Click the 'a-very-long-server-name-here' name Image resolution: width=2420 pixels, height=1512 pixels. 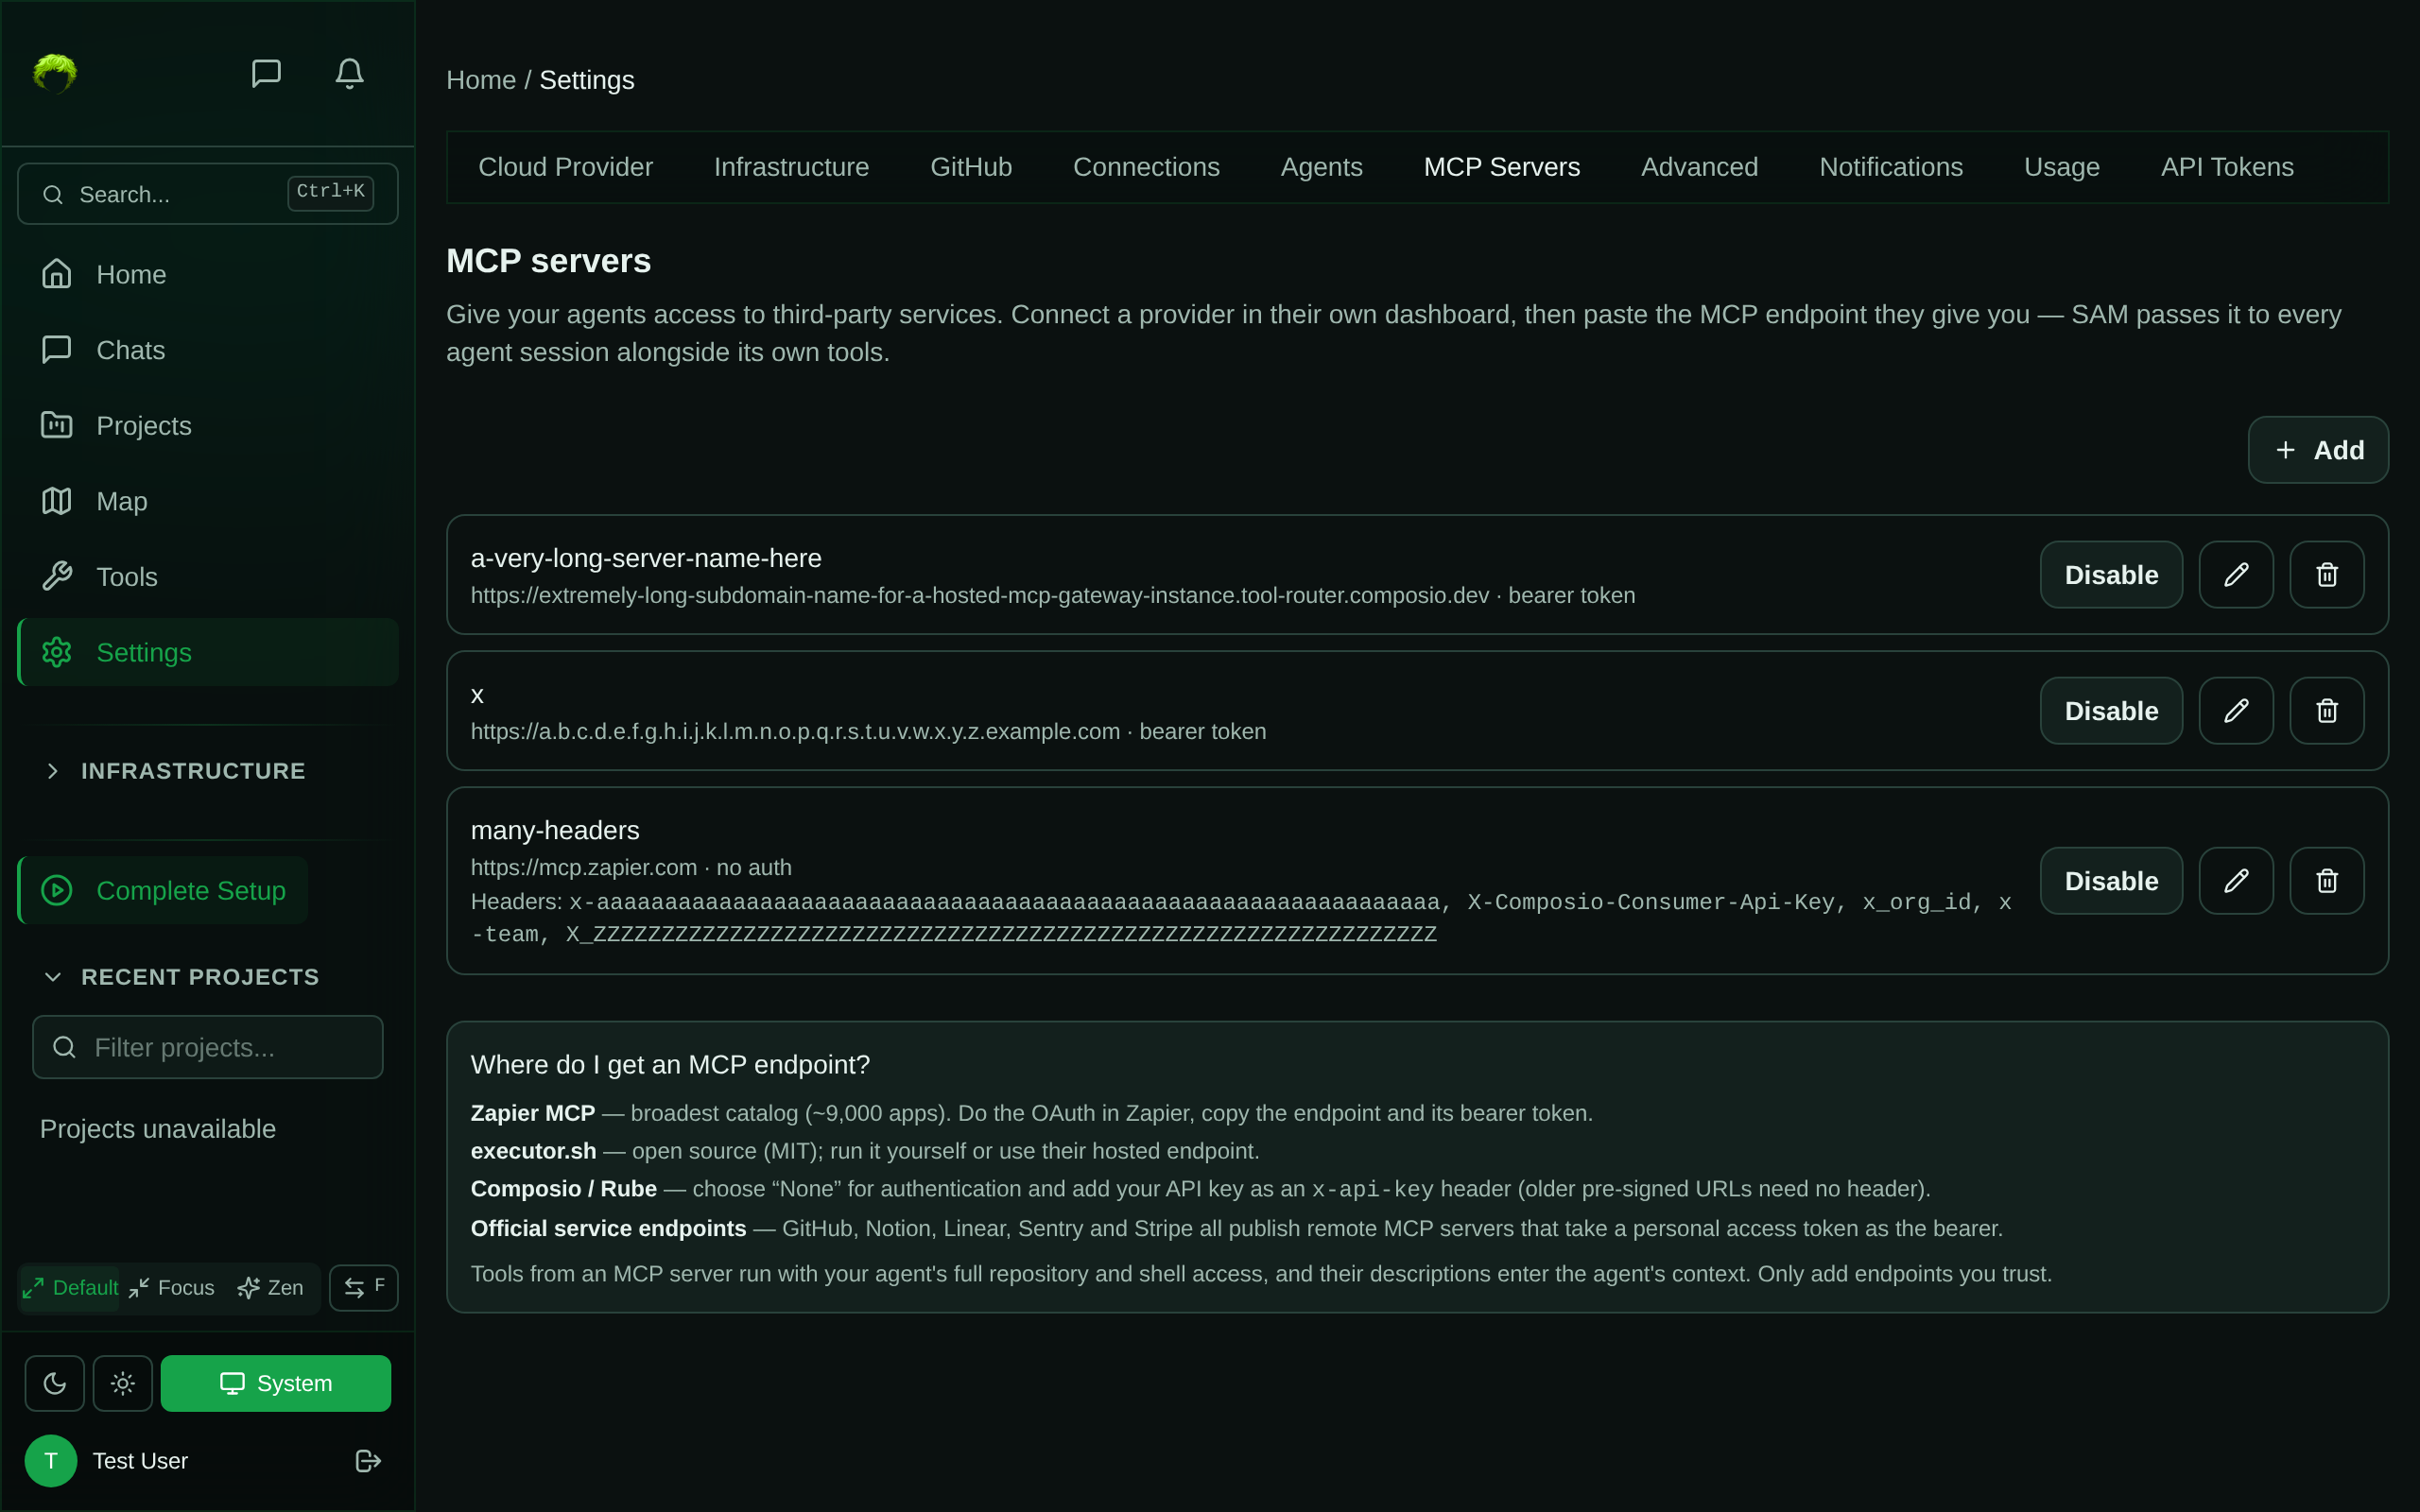[x=646, y=558]
